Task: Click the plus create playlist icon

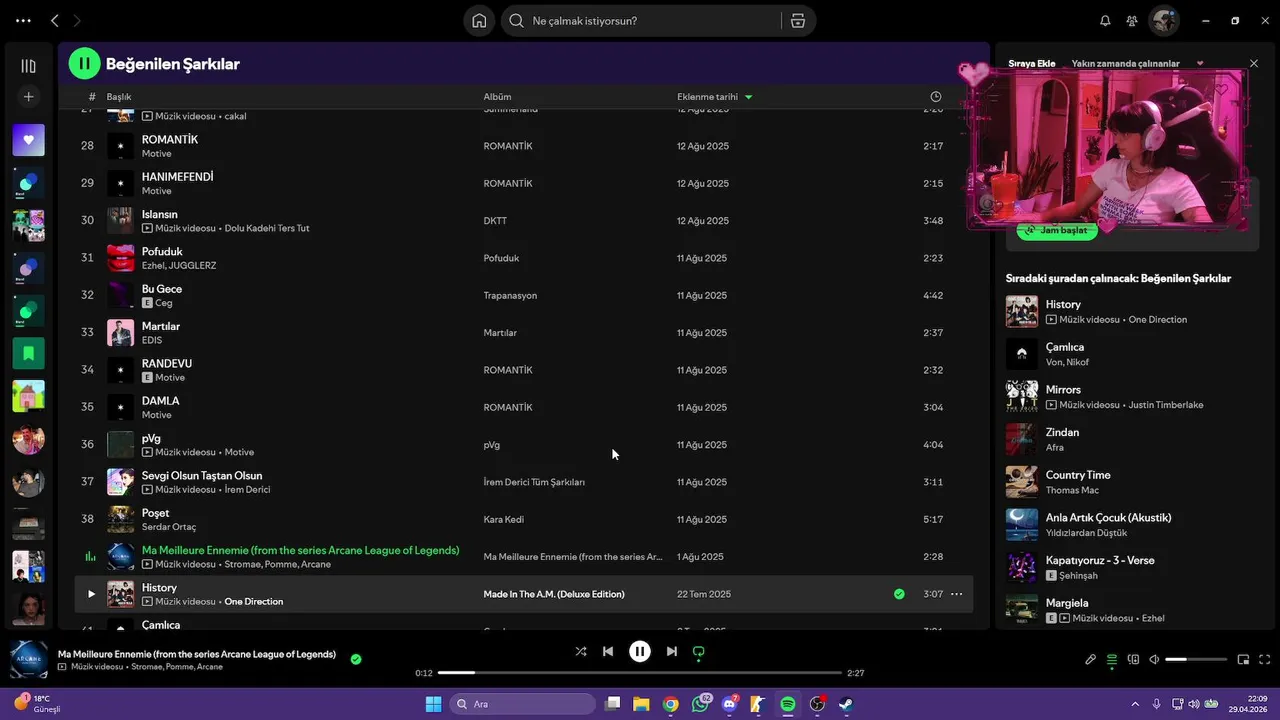Action: tap(28, 97)
